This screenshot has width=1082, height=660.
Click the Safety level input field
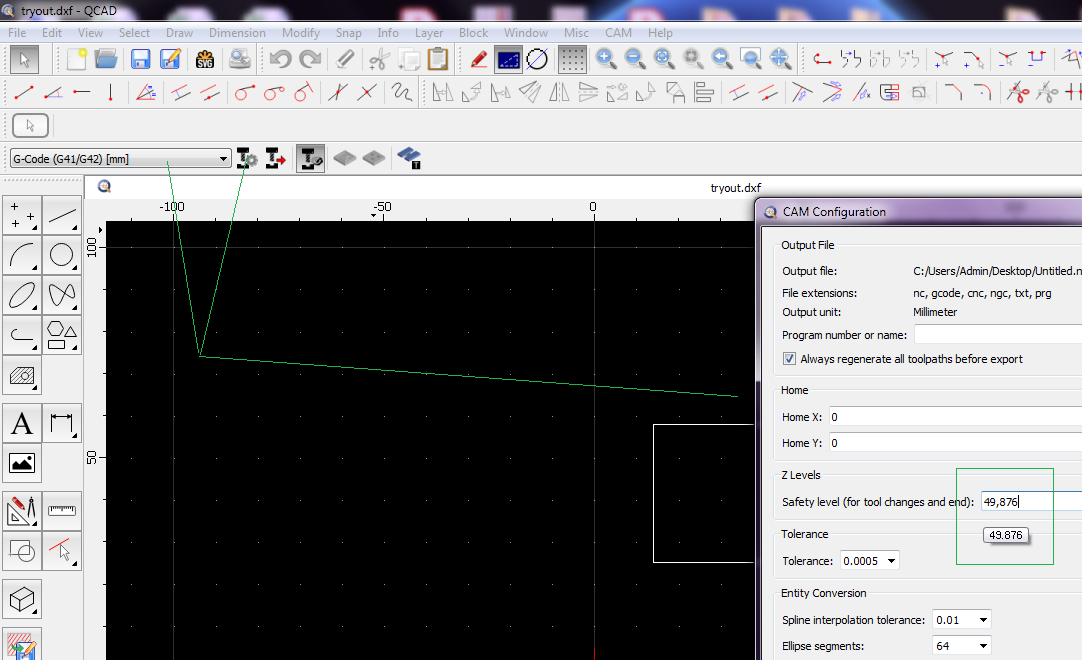[x=1028, y=502]
